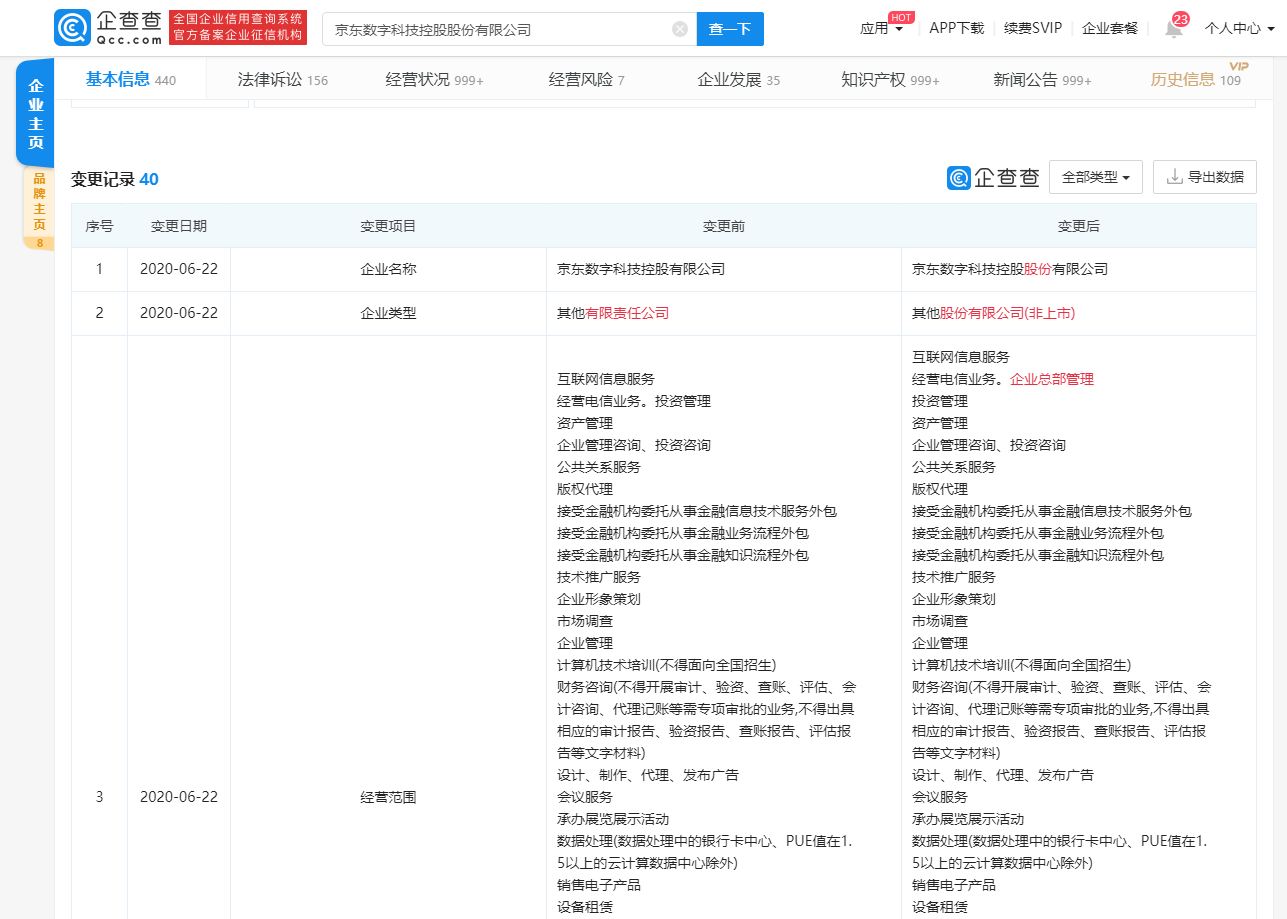Click the 变更日期 column header
Image resolution: width=1287 pixels, height=919 pixels.
pyautogui.click(x=179, y=226)
